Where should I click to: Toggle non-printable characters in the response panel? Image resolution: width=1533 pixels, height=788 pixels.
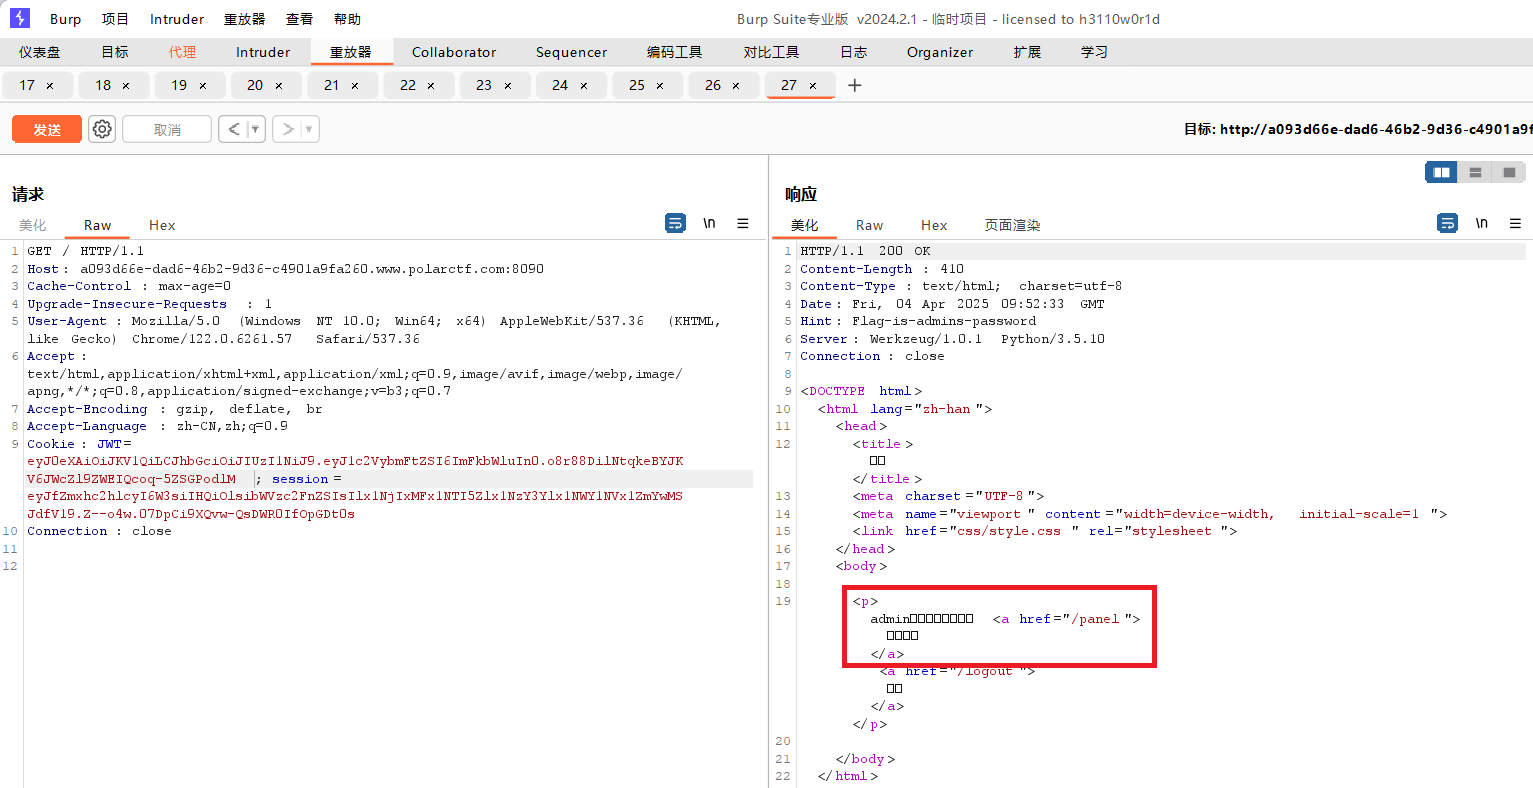pyautogui.click(x=1482, y=223)
